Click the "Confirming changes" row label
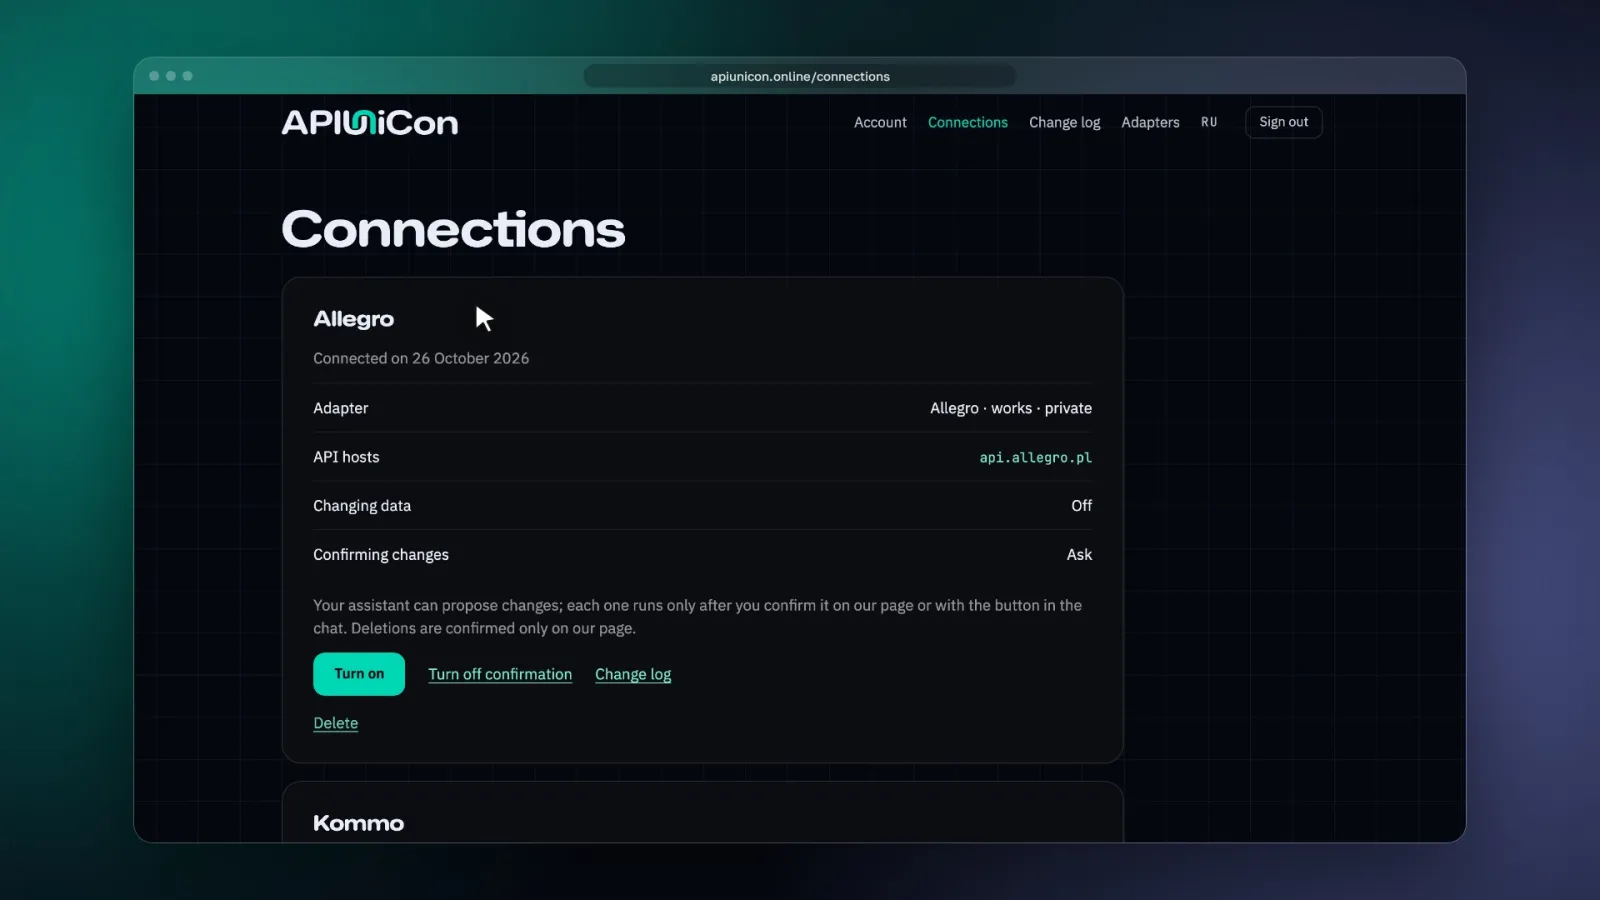 click(381, 555)
